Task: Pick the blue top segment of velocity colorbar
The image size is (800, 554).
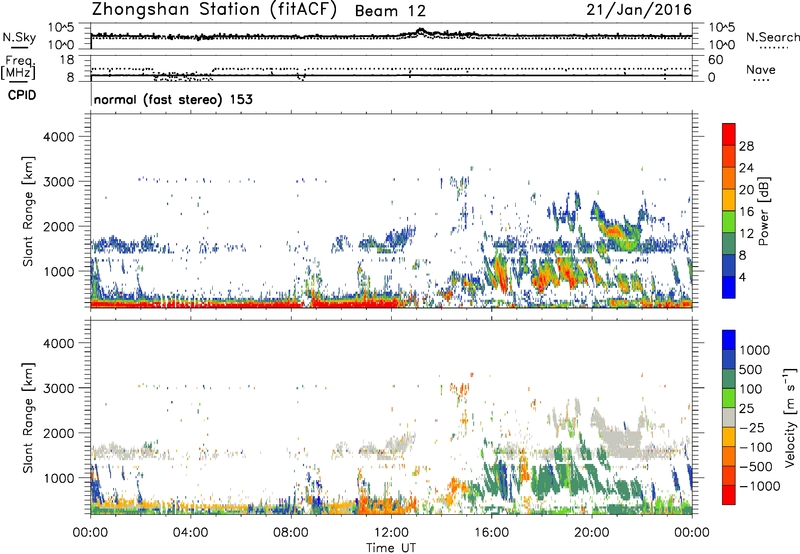Action: coord(729,340)
